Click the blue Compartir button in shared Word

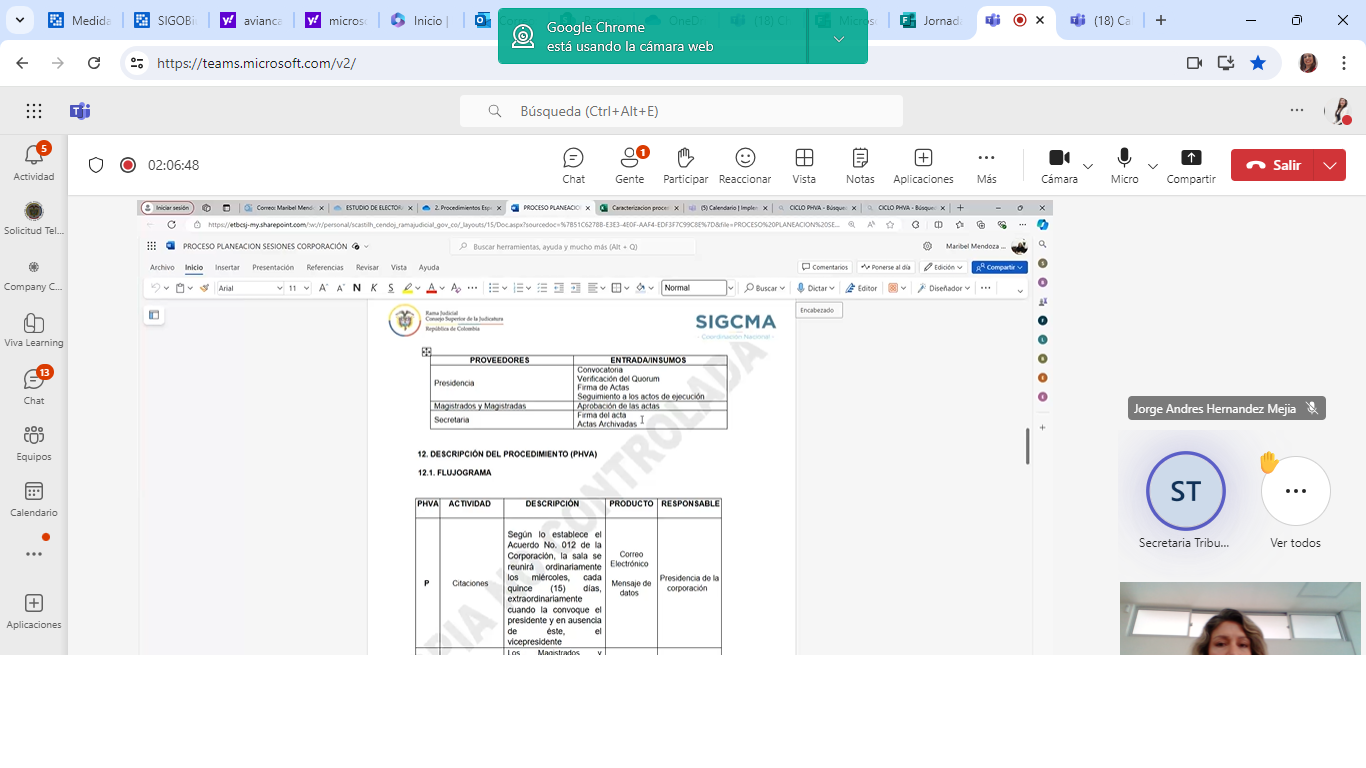[999, 267]
